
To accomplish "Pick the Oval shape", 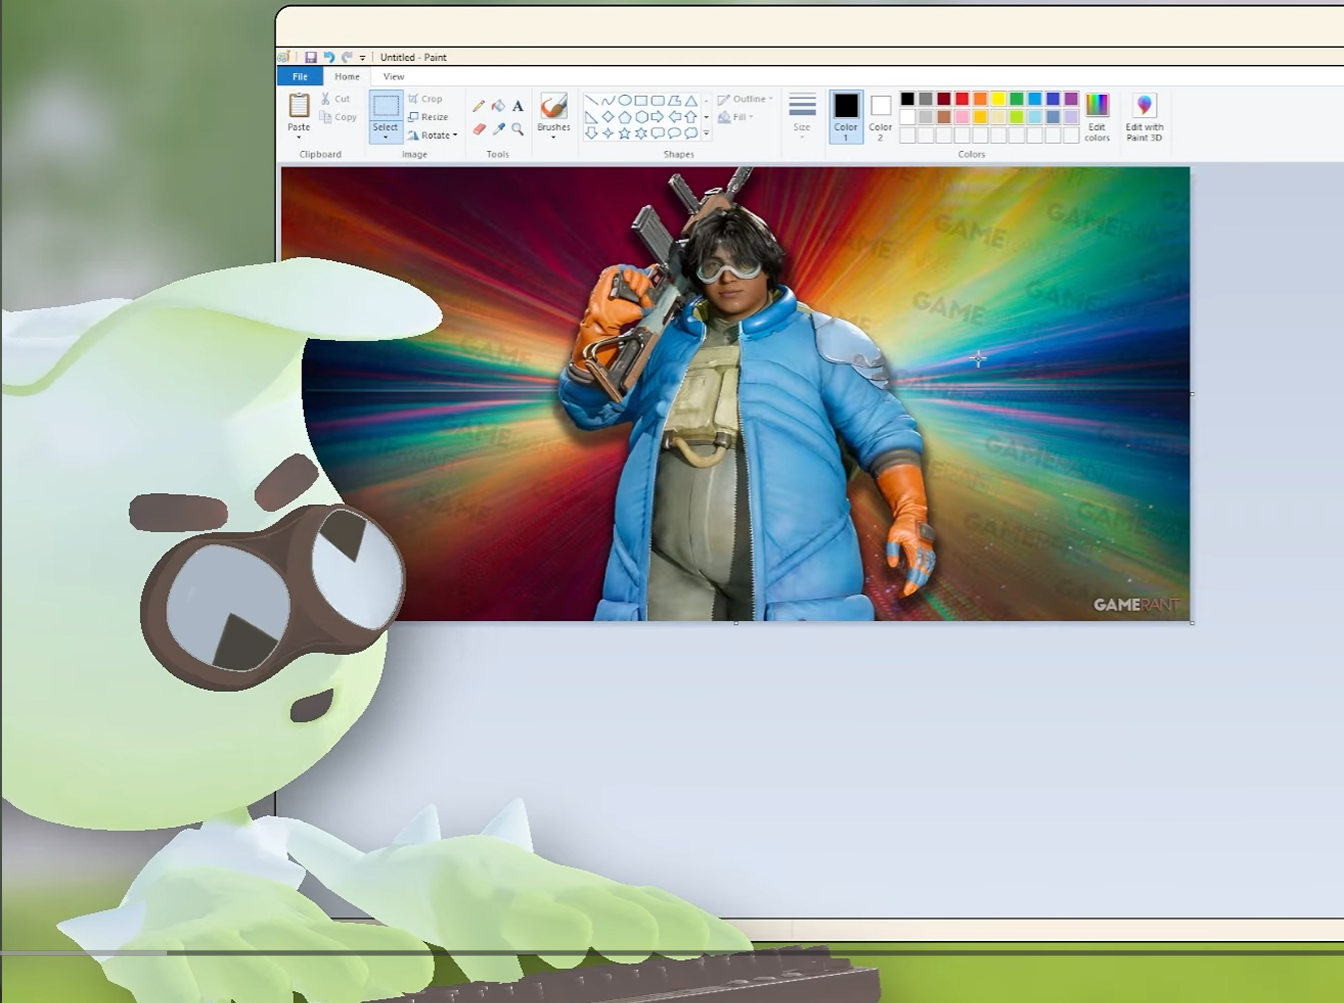I will click(x=624, y=100).
